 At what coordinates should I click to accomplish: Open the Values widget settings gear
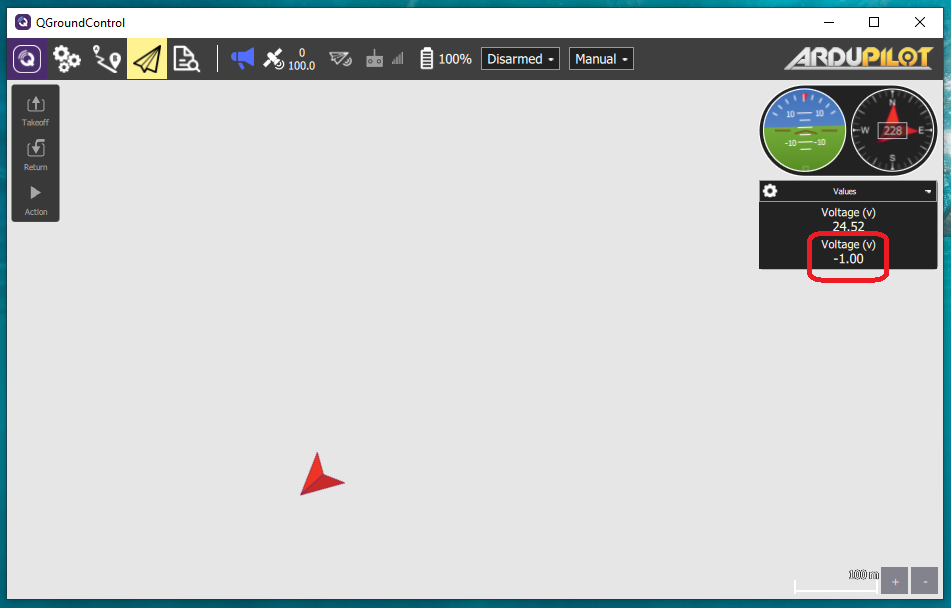[x=768, y=190]
